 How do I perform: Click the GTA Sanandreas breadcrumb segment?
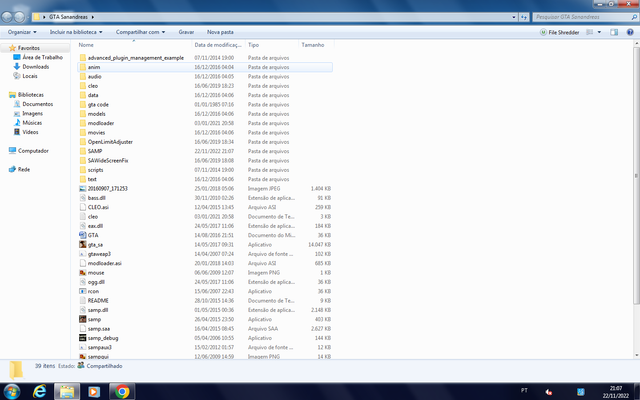pyautogui.click(x=68, y=17)
